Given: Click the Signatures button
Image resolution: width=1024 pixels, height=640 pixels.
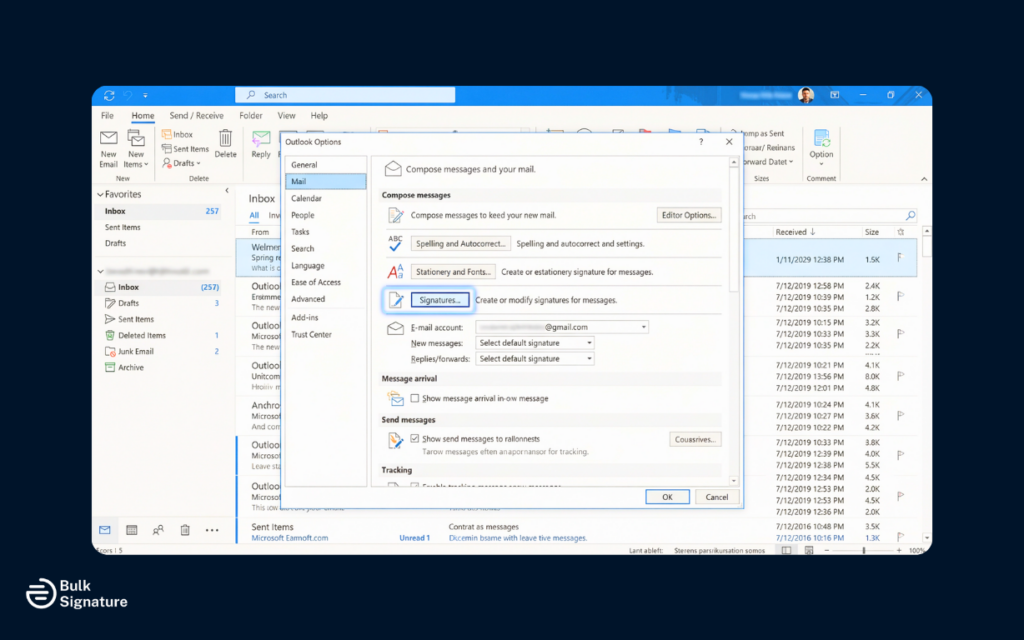Looking at the screenshot, I should [439, 300].
